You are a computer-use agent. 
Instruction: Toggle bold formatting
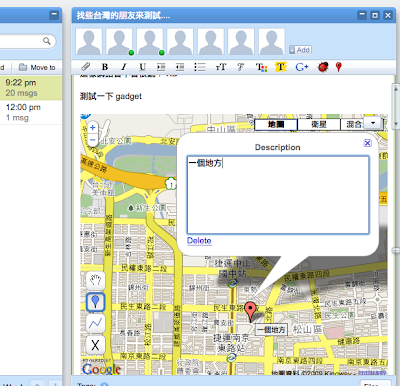pyautogui.click(x=105, y=67)
